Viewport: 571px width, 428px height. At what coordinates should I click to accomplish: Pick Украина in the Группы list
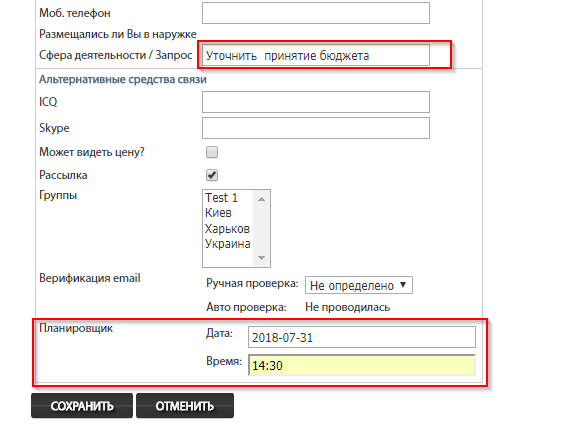(228, 244)
